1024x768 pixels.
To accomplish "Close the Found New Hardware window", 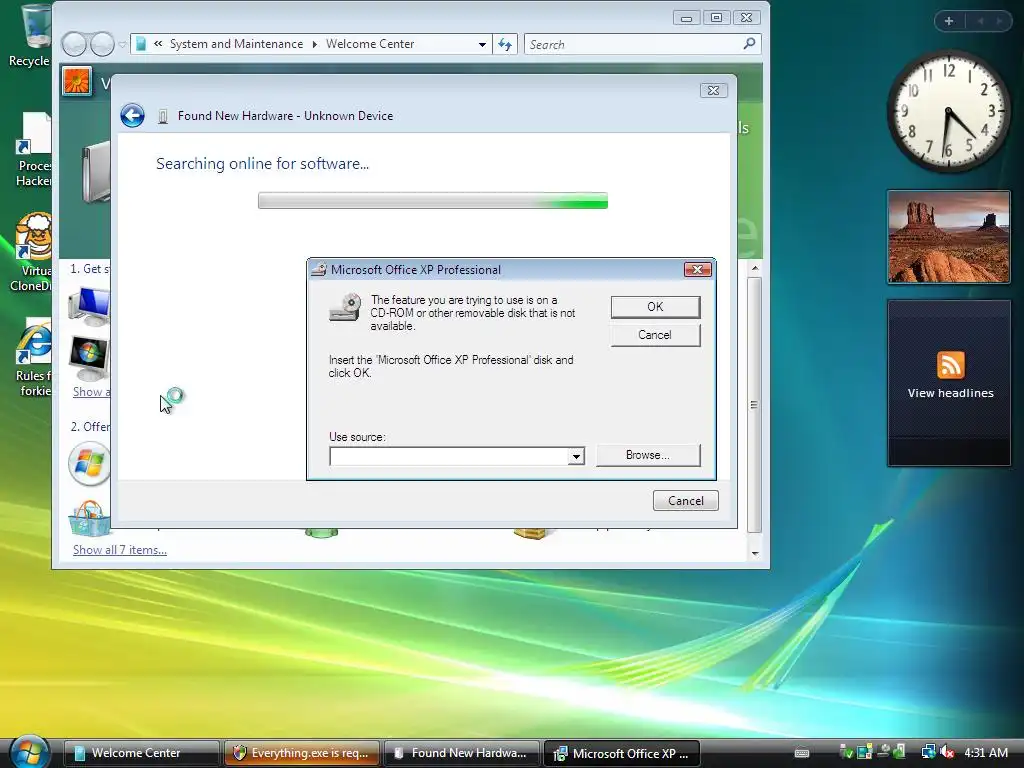I will 713,91.
